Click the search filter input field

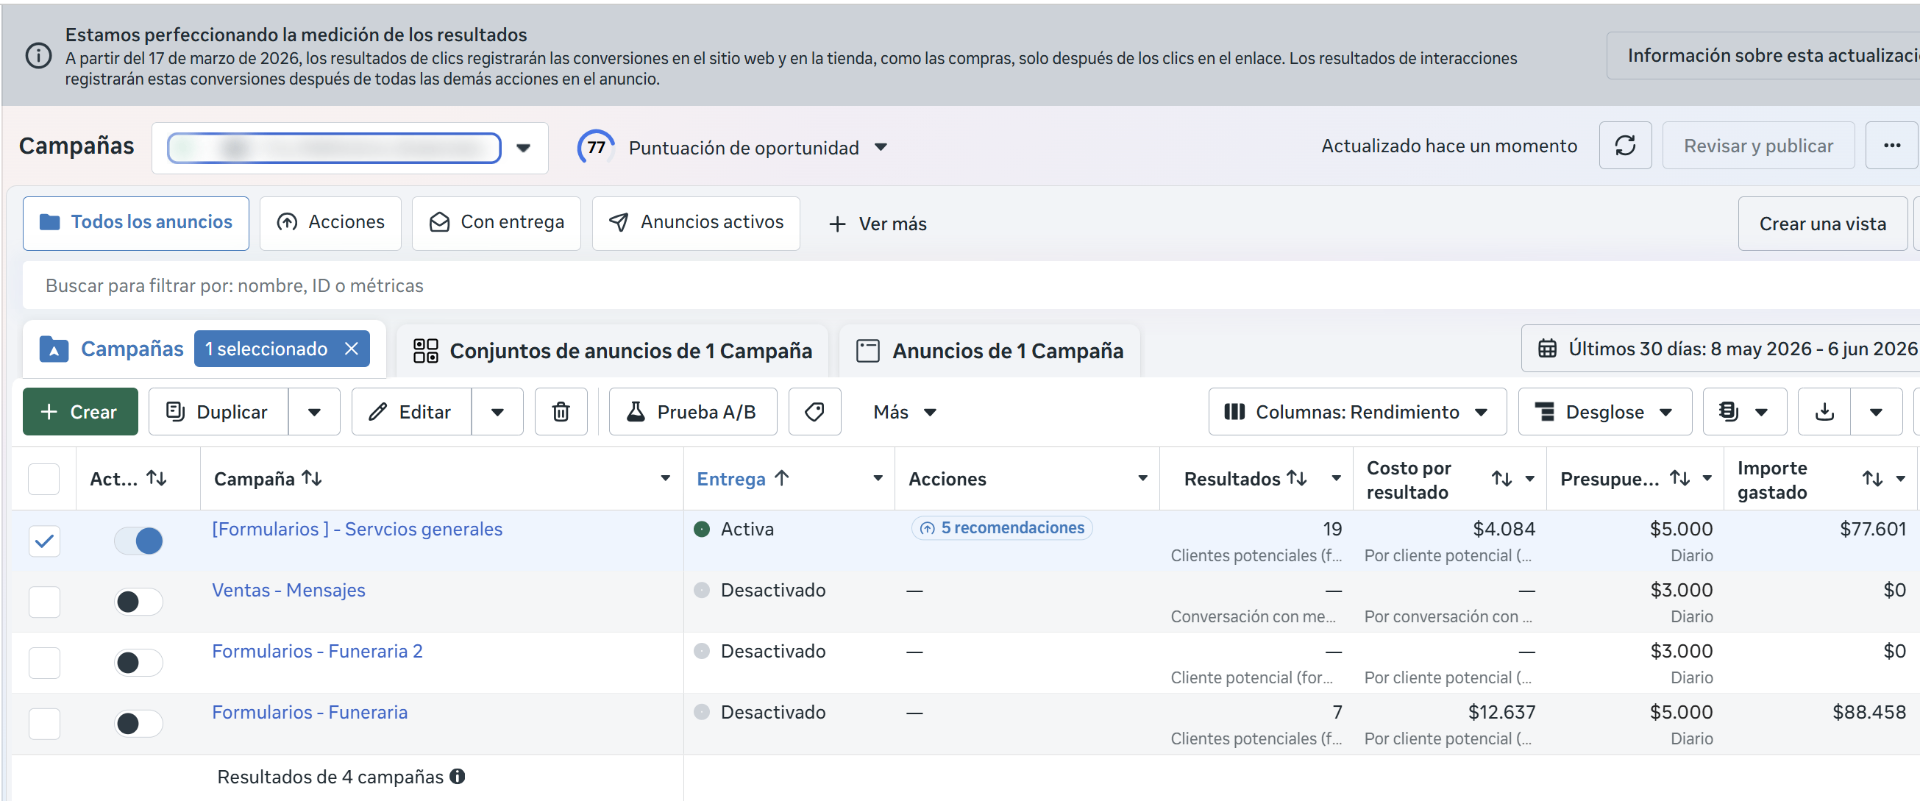coord(970,286)
